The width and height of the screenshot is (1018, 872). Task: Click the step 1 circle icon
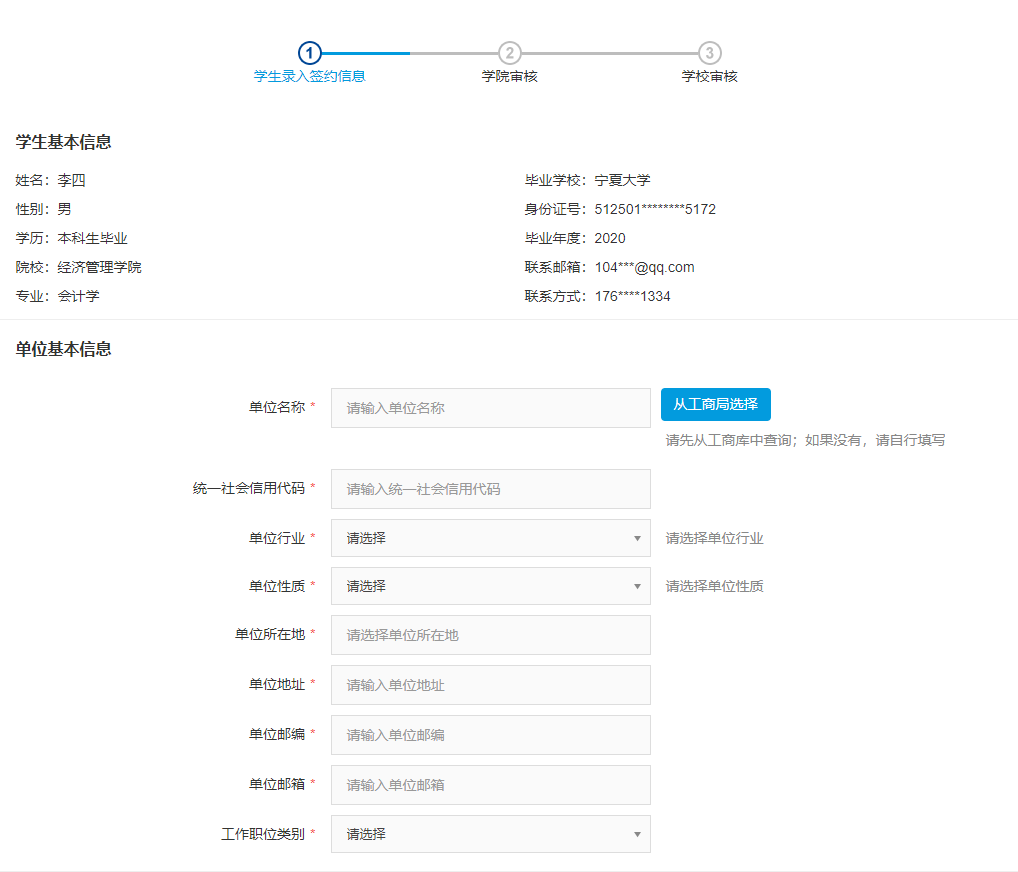[310, 53]
